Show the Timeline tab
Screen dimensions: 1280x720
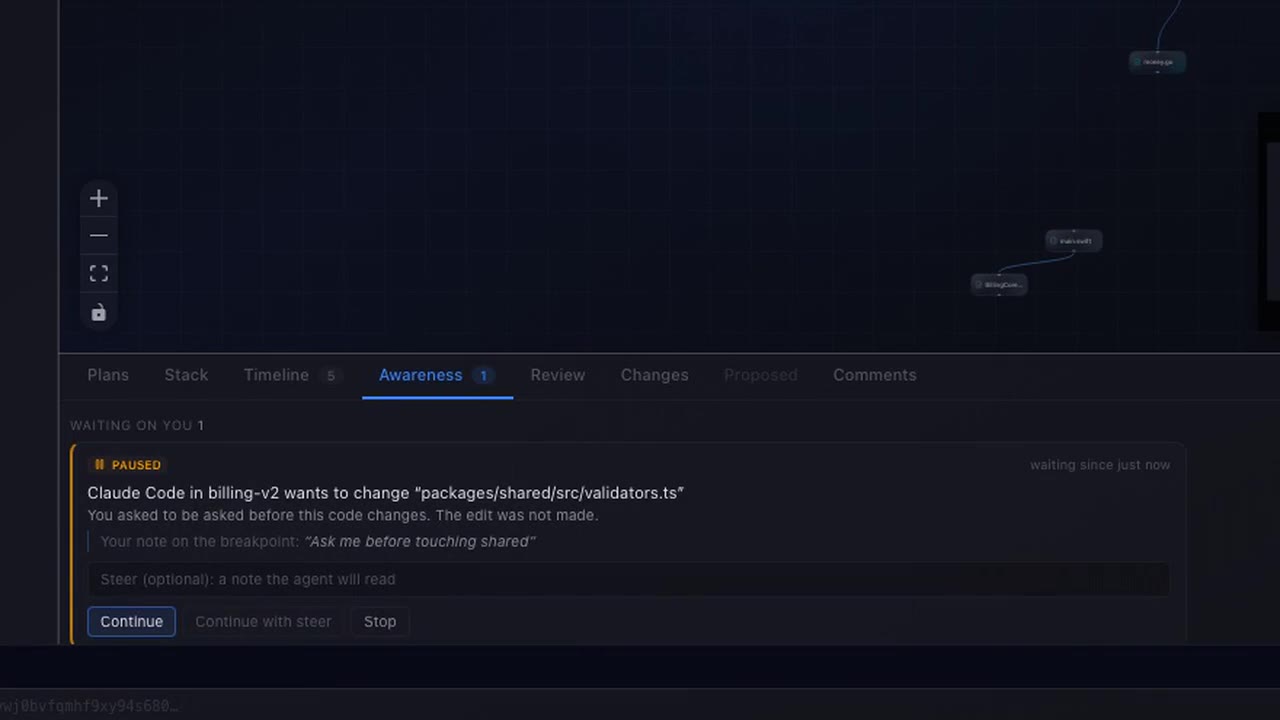click(292, 375)
